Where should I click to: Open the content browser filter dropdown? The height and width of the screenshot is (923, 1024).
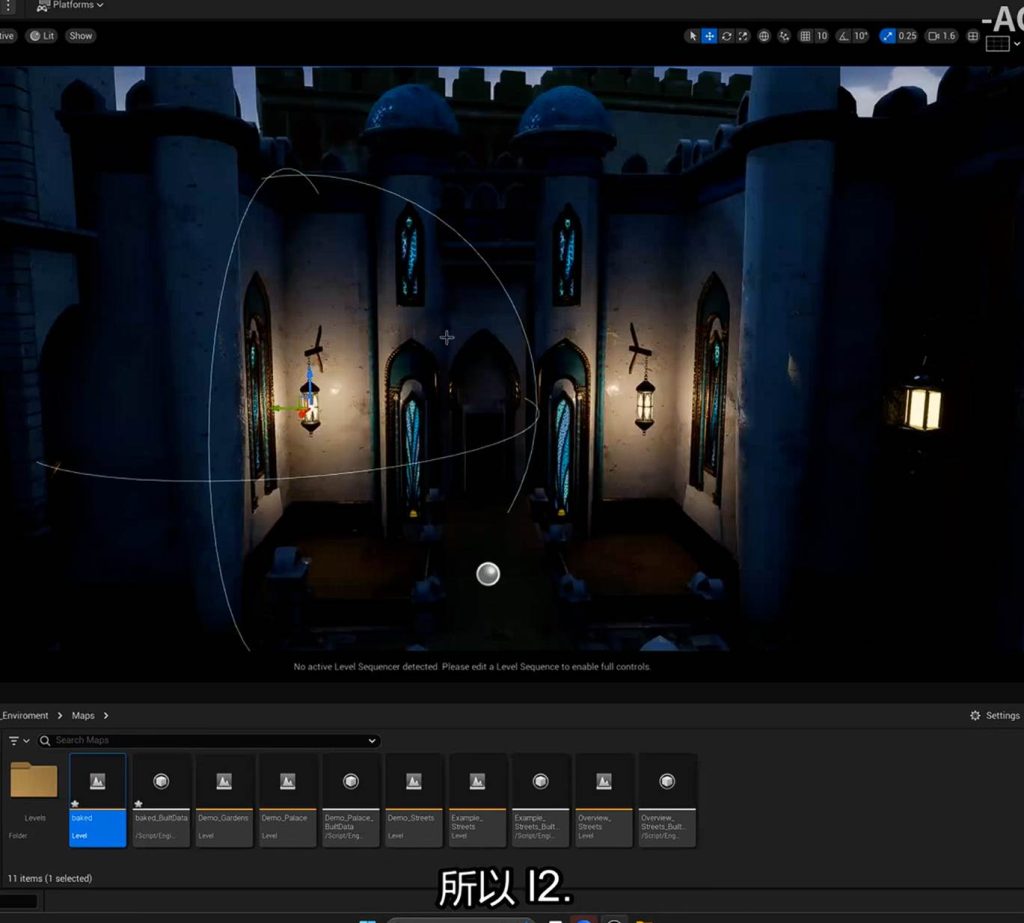coord(18,741)
